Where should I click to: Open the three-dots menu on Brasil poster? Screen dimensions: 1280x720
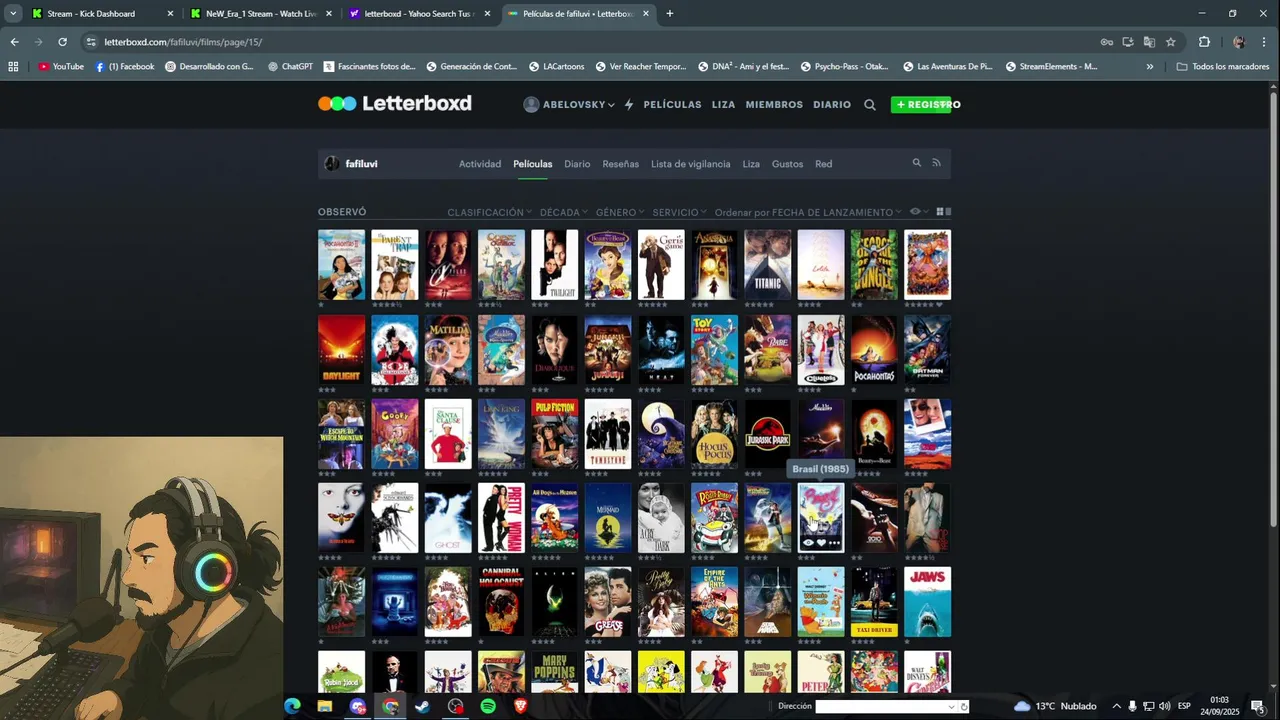(834, 542)
